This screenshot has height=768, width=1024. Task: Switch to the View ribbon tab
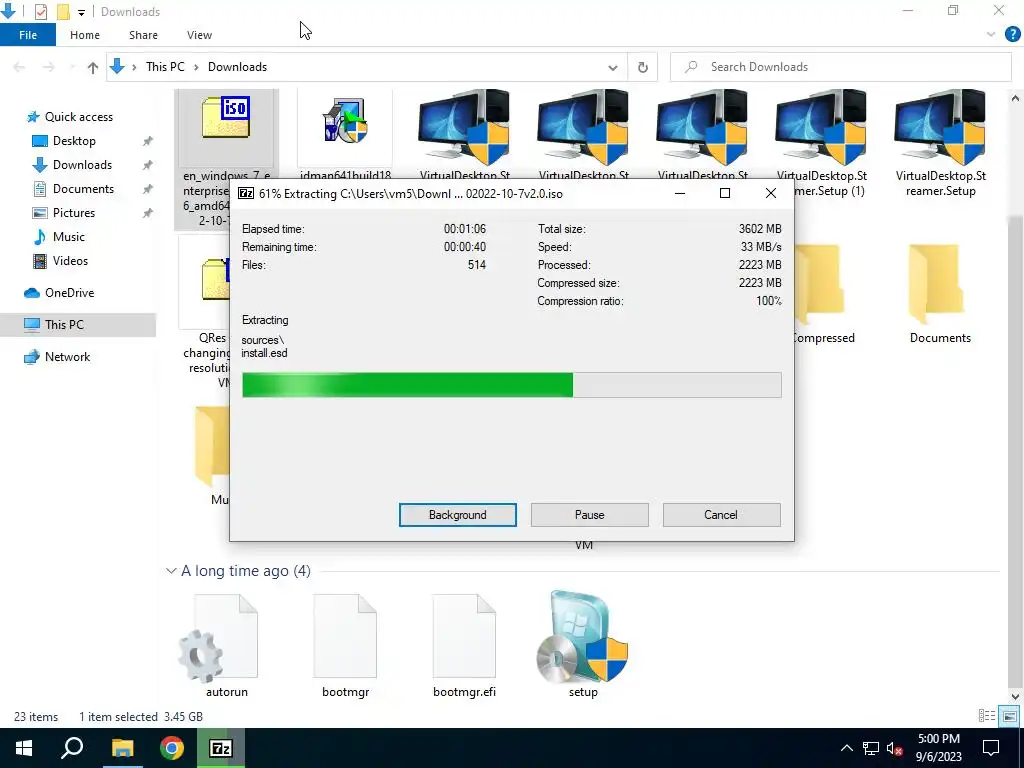pyautogui.click(x=199, y=35)
